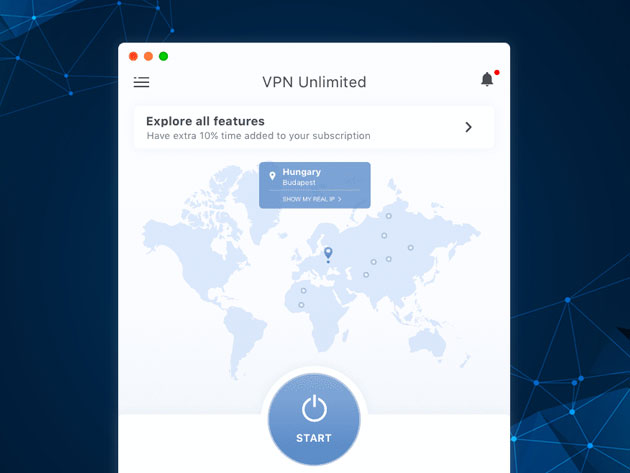Click the red notification badge dot
This screenshot has width=630, height=473.
(x=497, y=72)
